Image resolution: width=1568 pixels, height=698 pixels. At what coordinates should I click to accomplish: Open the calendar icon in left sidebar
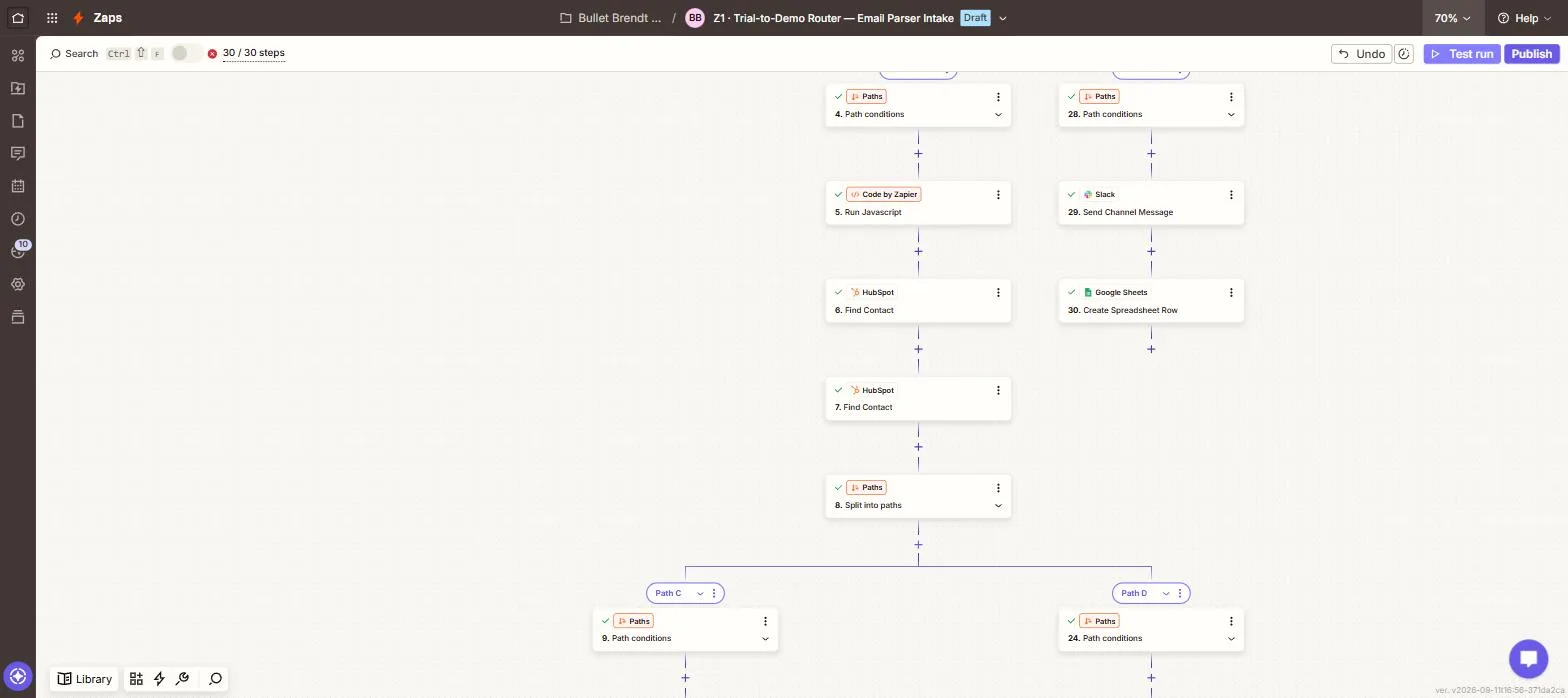(18, 186)
